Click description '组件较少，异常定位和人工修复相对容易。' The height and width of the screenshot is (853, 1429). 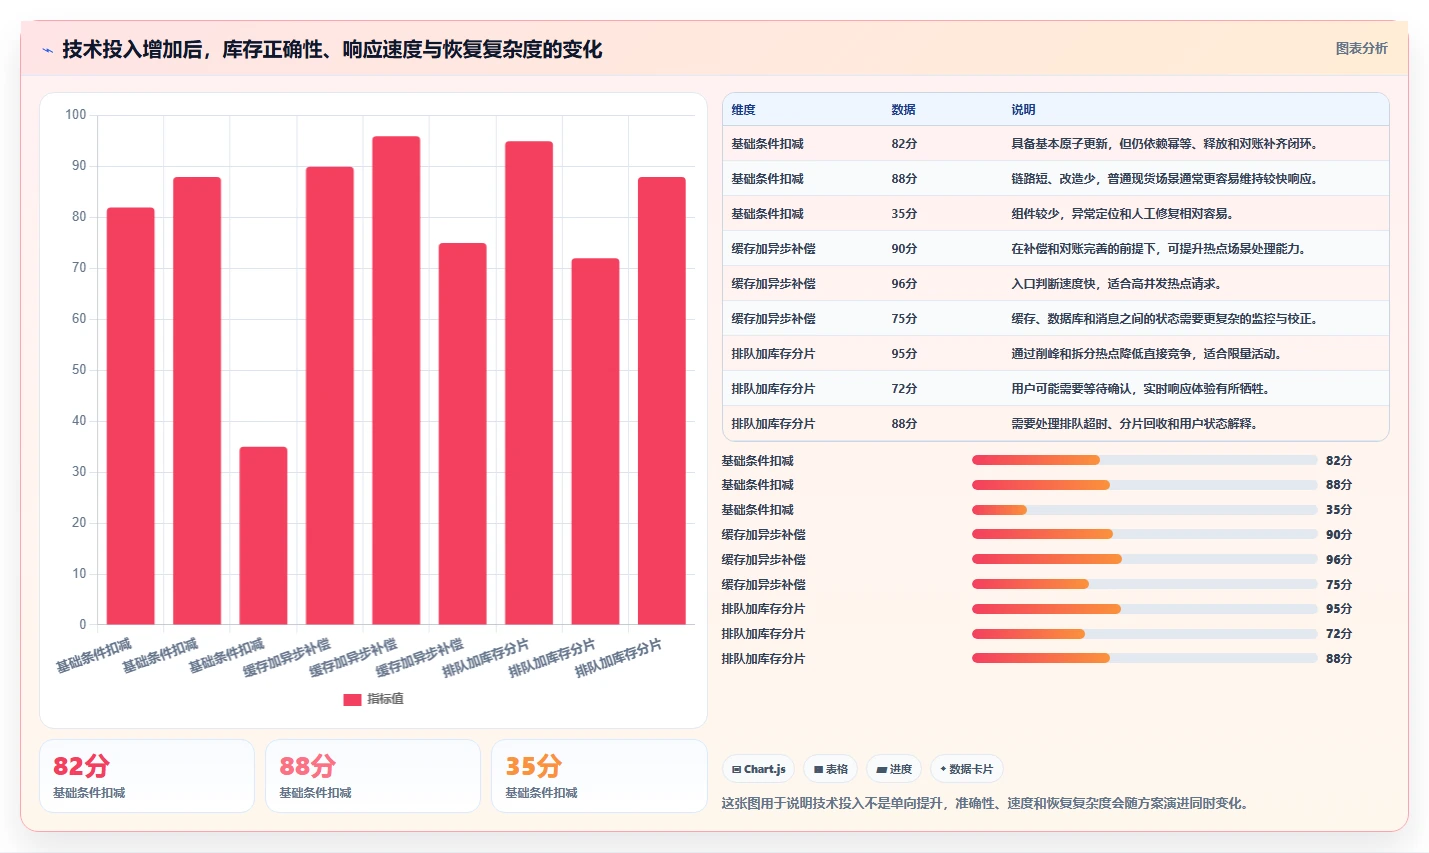pos(1124,214)
